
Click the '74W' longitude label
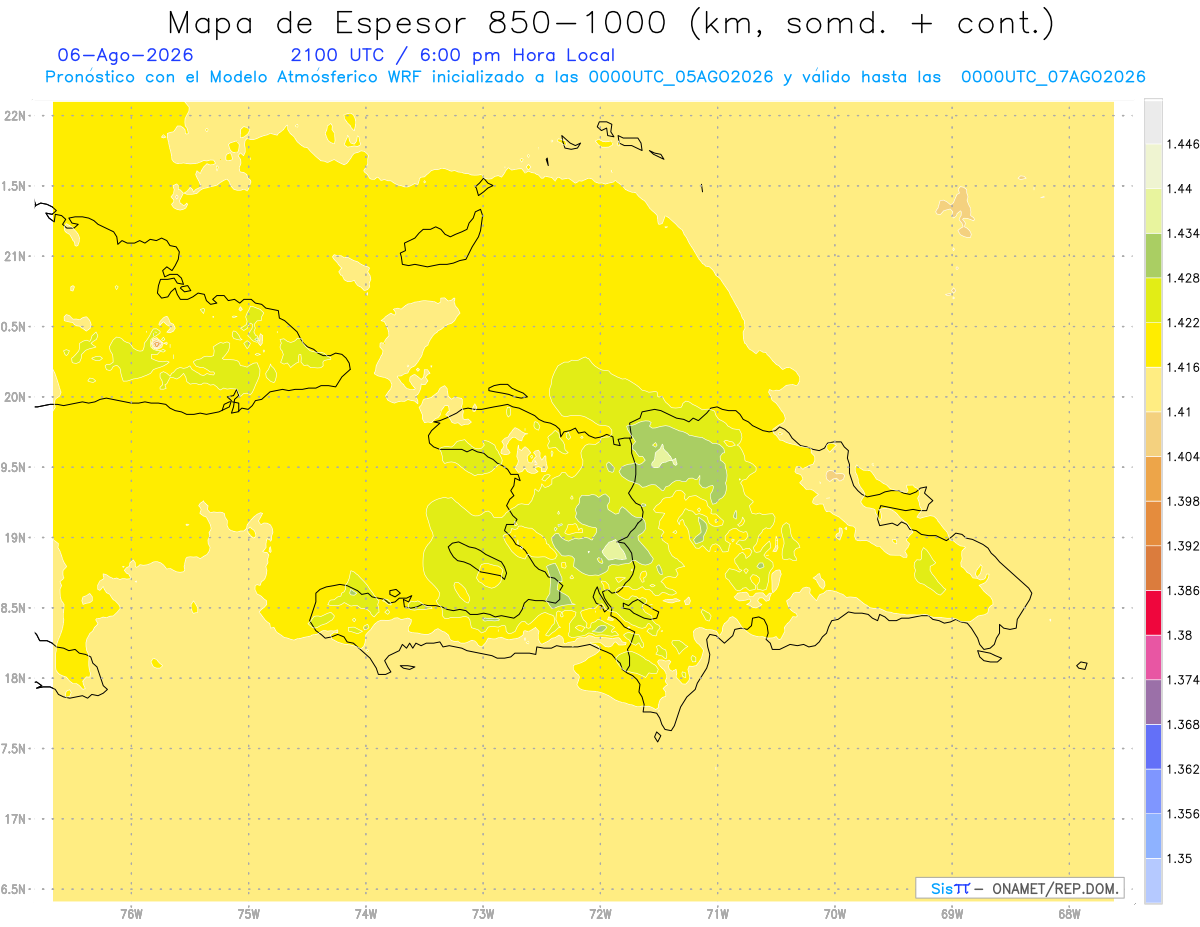tap(366, 913)
